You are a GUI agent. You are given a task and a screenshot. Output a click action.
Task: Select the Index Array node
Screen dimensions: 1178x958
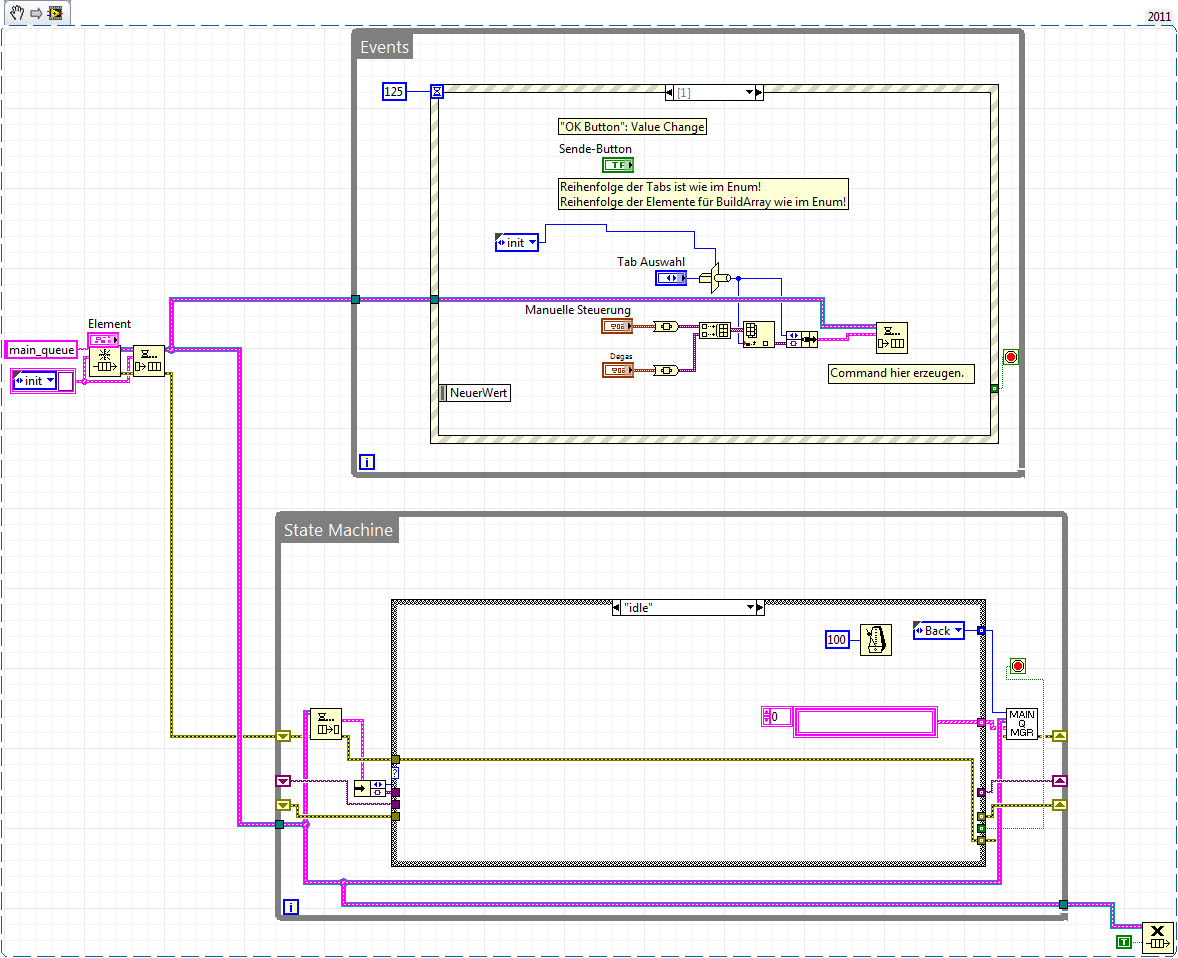tap(758, 334)
